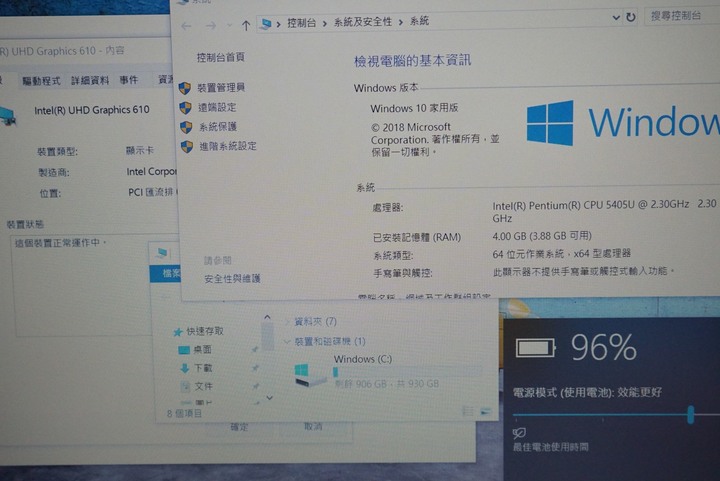Click the Windows 10 家用版 edition text
The height and width of the screenshot is (481, 720).
point(414,108)
